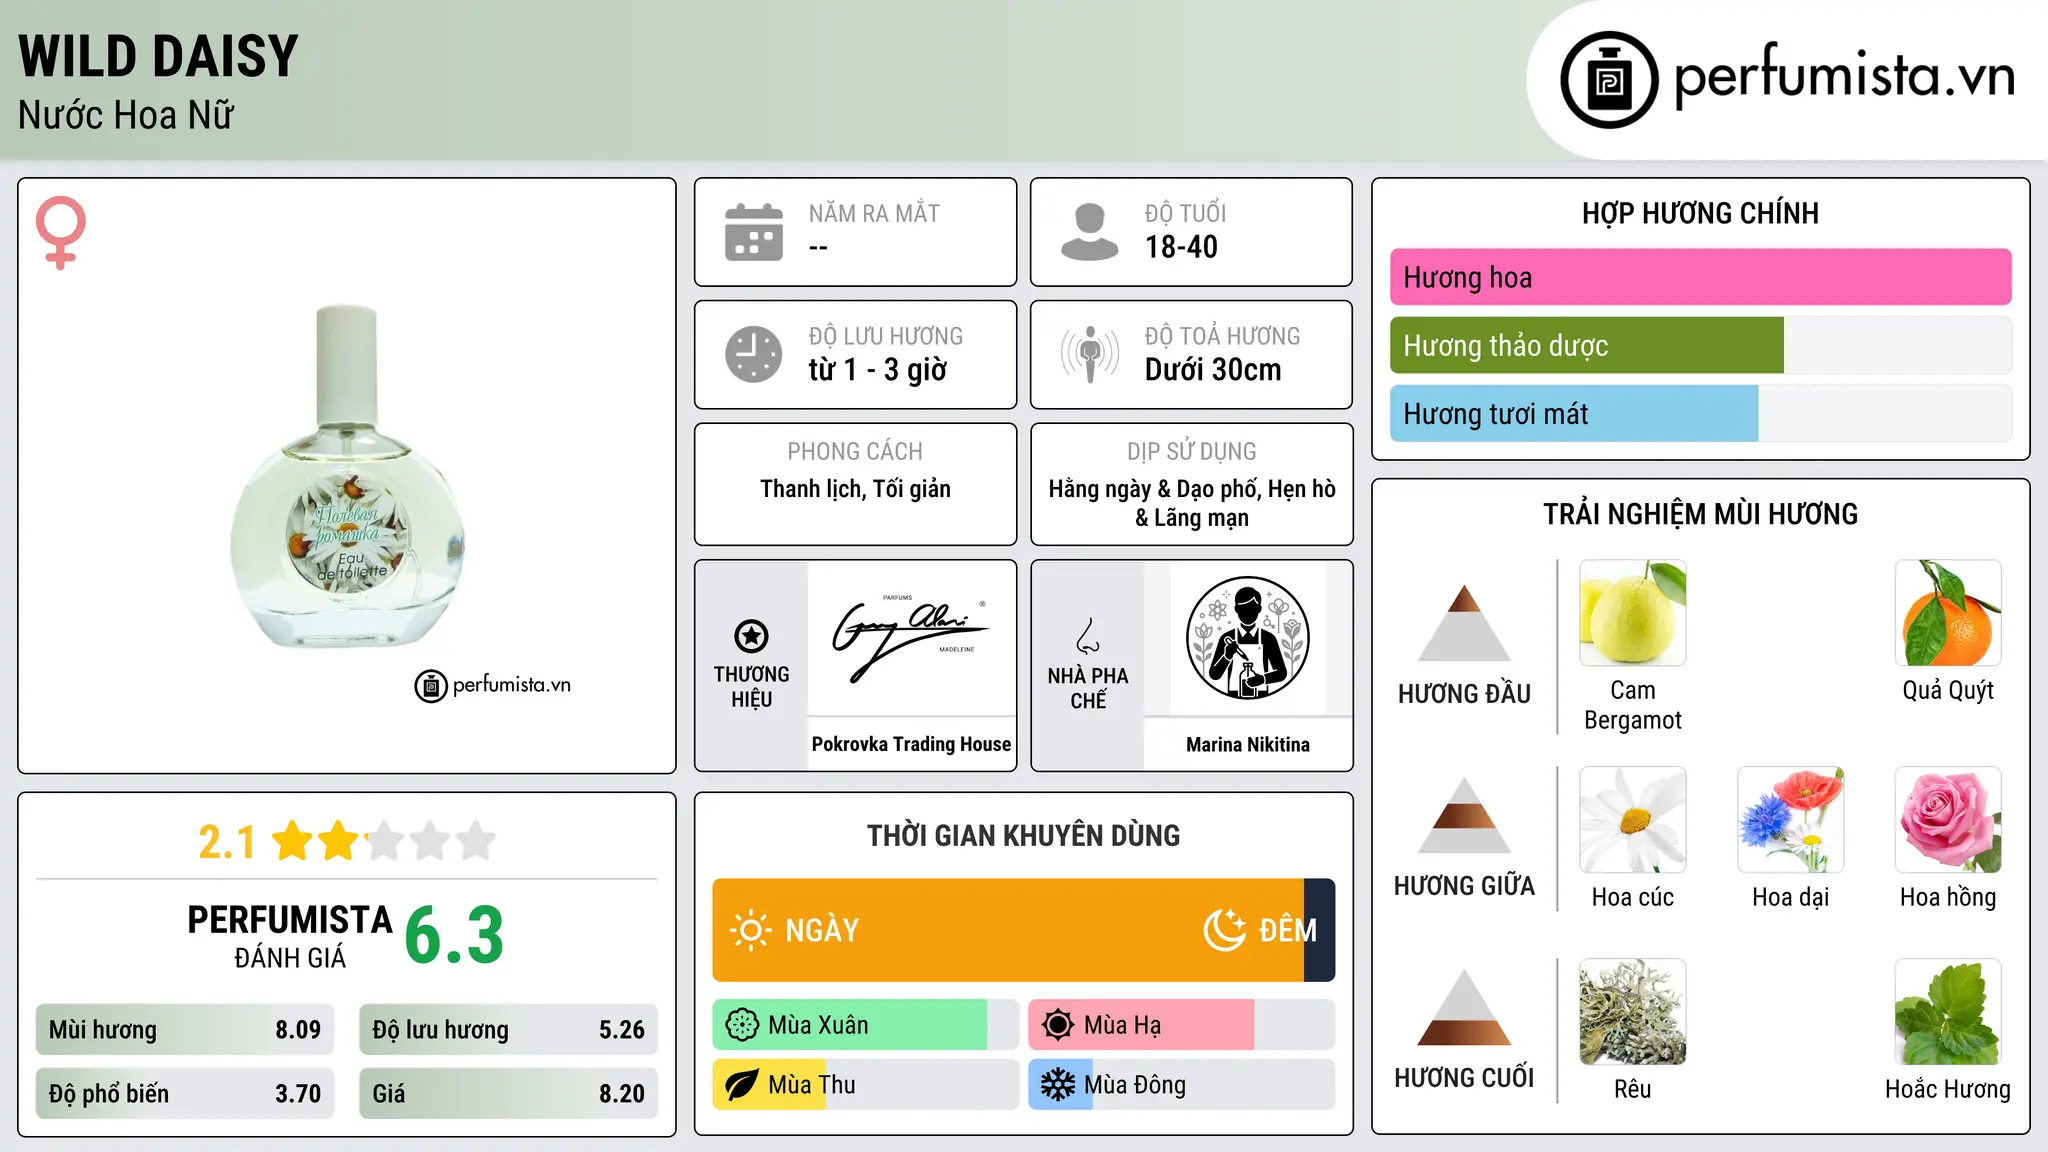
Task: Click the TRẢI NGHIỆM MÙI HƯƠNG heading
Action: 1700,514
